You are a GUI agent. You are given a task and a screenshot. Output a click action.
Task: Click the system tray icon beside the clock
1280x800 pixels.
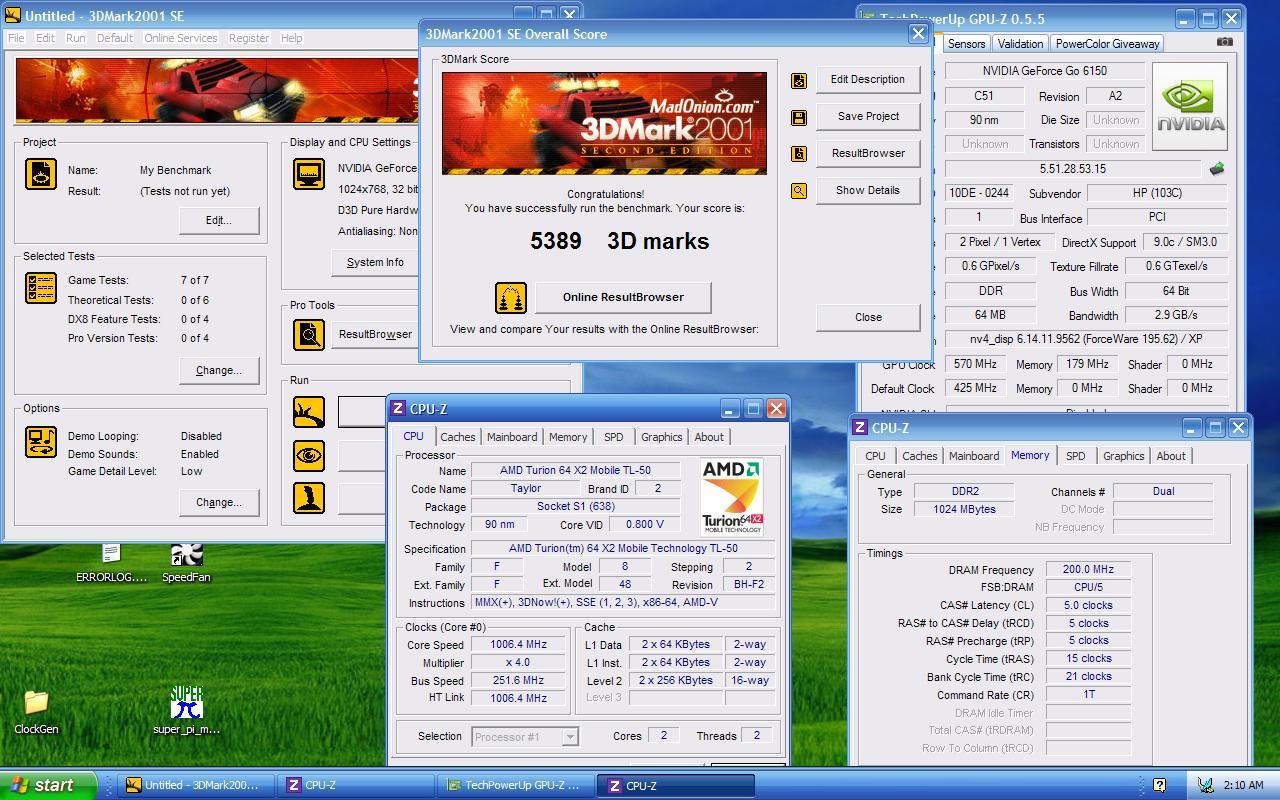pyautogui.click(x=1205, y=785)
